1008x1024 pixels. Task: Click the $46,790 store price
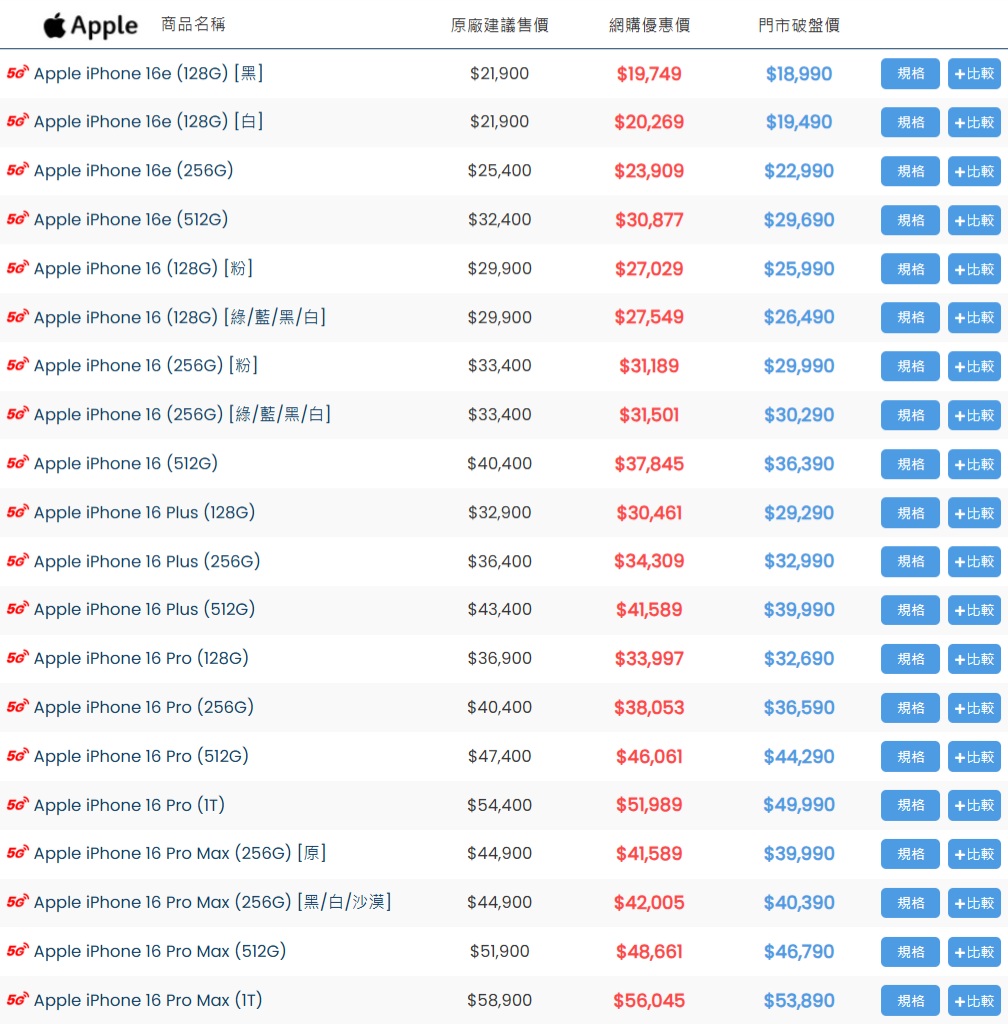pyautogui.click(x=799, y=952)
